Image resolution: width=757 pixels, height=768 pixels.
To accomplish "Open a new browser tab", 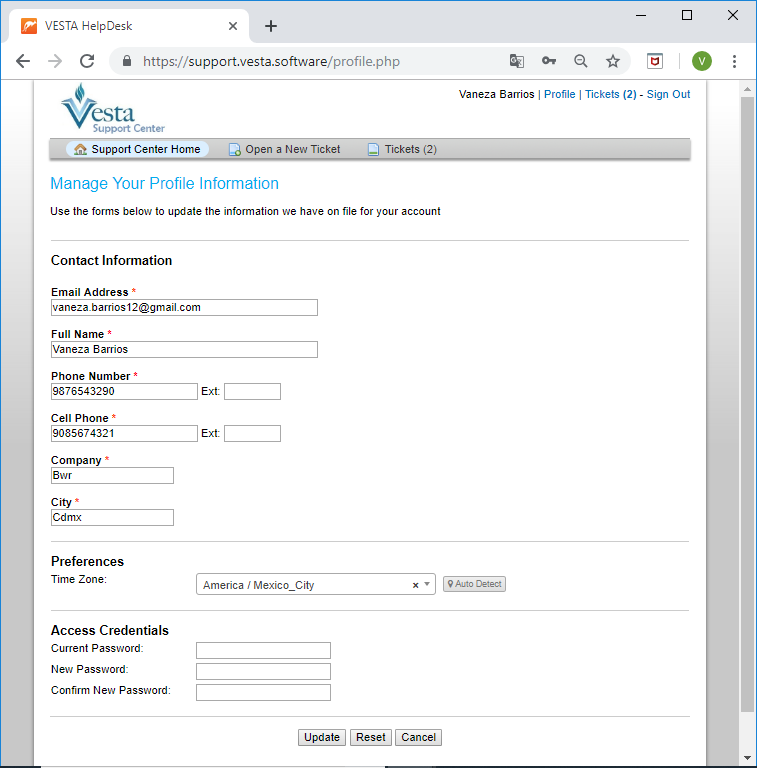I will (x=271, y=26).
